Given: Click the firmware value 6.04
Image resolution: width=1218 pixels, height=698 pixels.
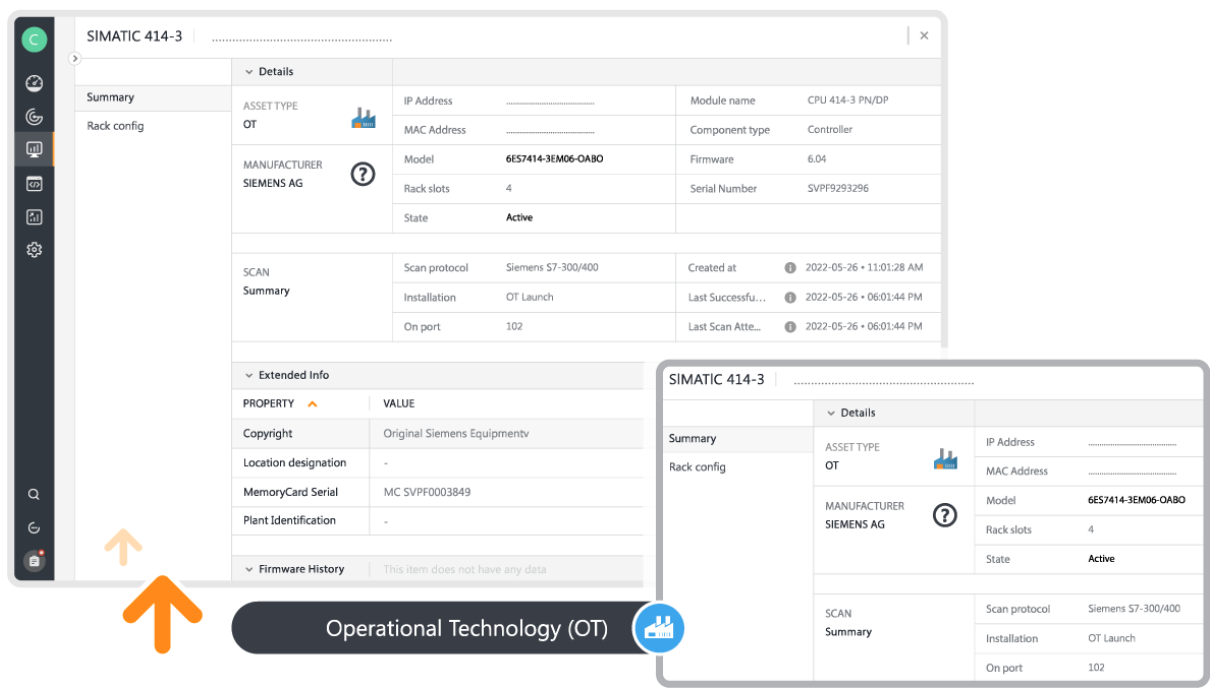Looking at the screenshot, I should tap(817, 159).
